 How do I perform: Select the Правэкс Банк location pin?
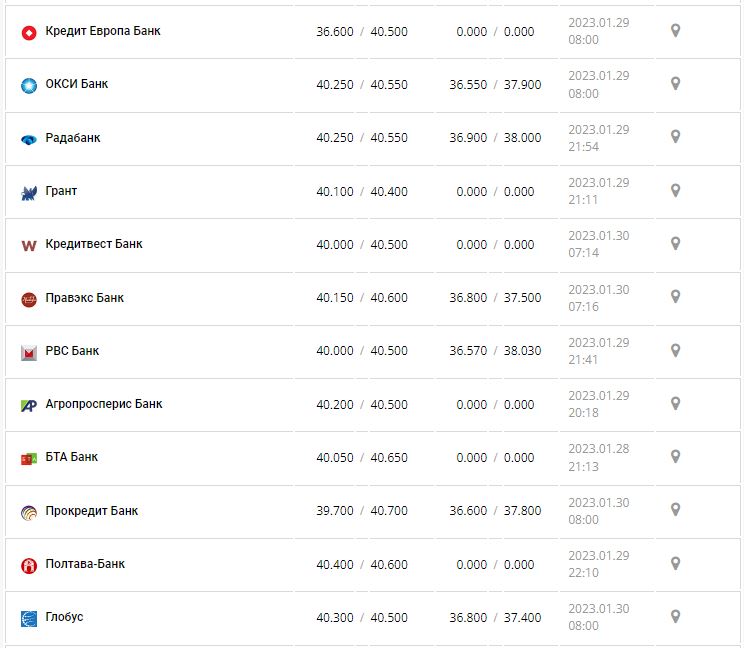[675, 297]
